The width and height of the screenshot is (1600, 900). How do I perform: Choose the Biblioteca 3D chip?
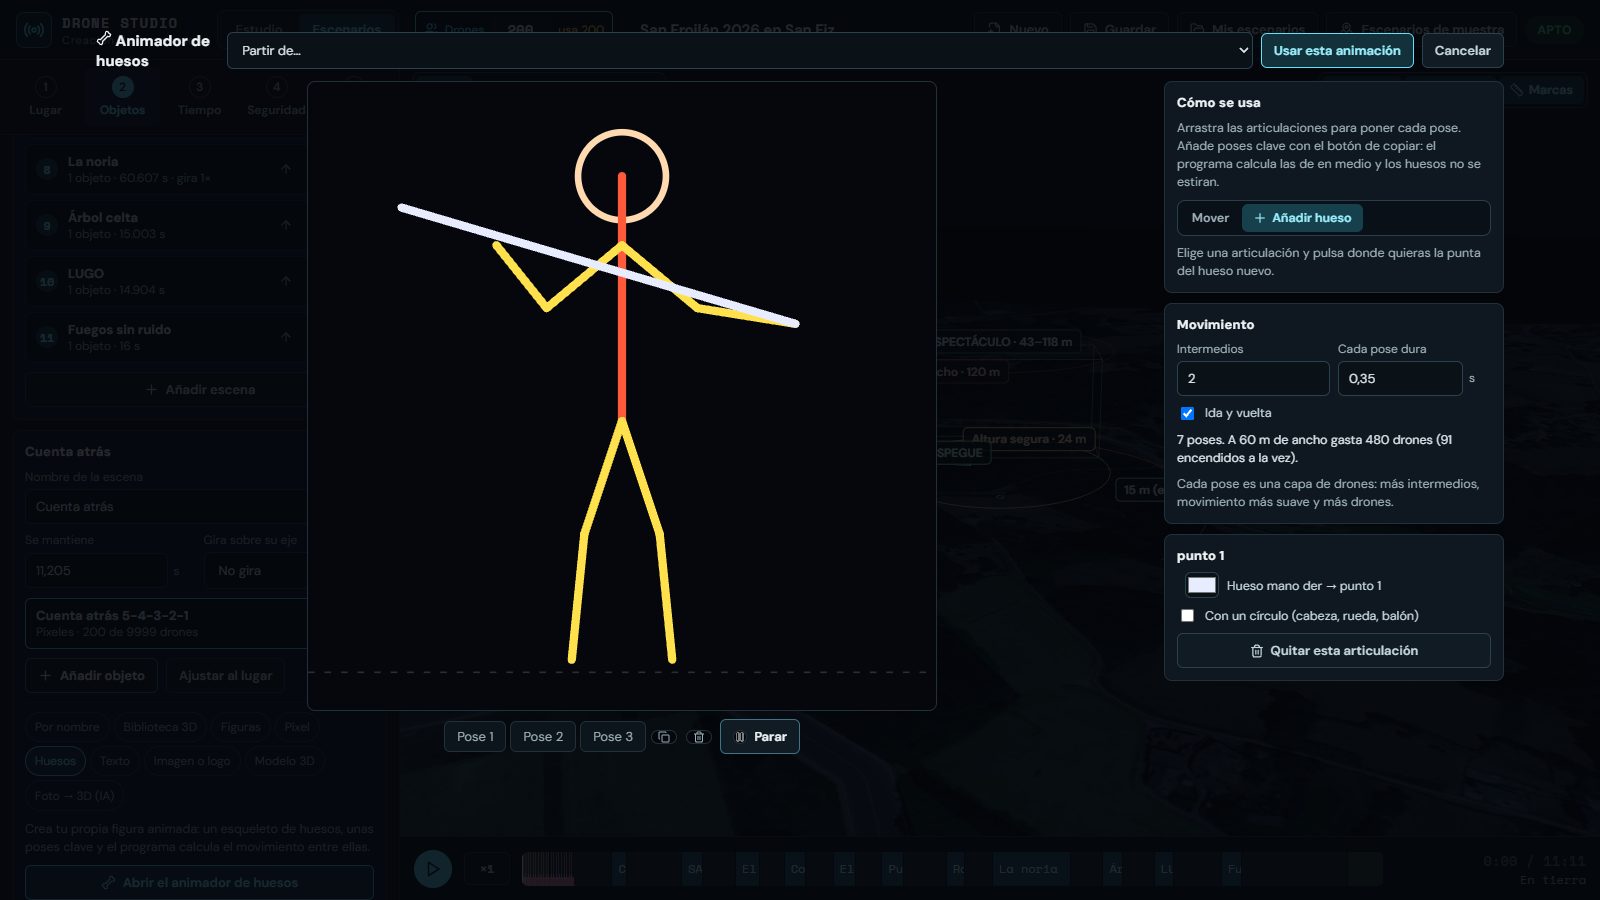tap(160, 727)
